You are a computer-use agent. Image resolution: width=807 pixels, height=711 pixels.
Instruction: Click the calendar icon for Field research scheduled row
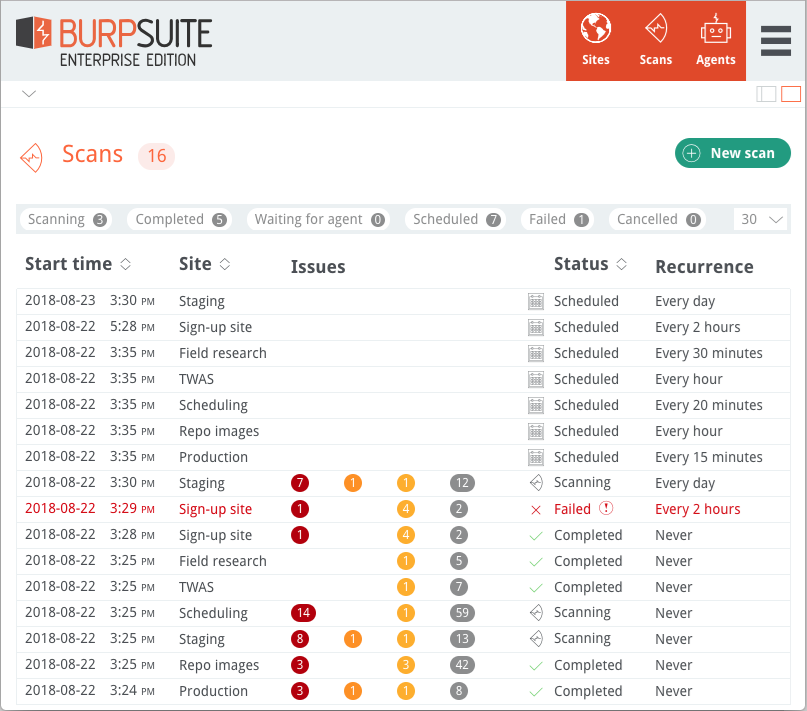pos(536,353)
